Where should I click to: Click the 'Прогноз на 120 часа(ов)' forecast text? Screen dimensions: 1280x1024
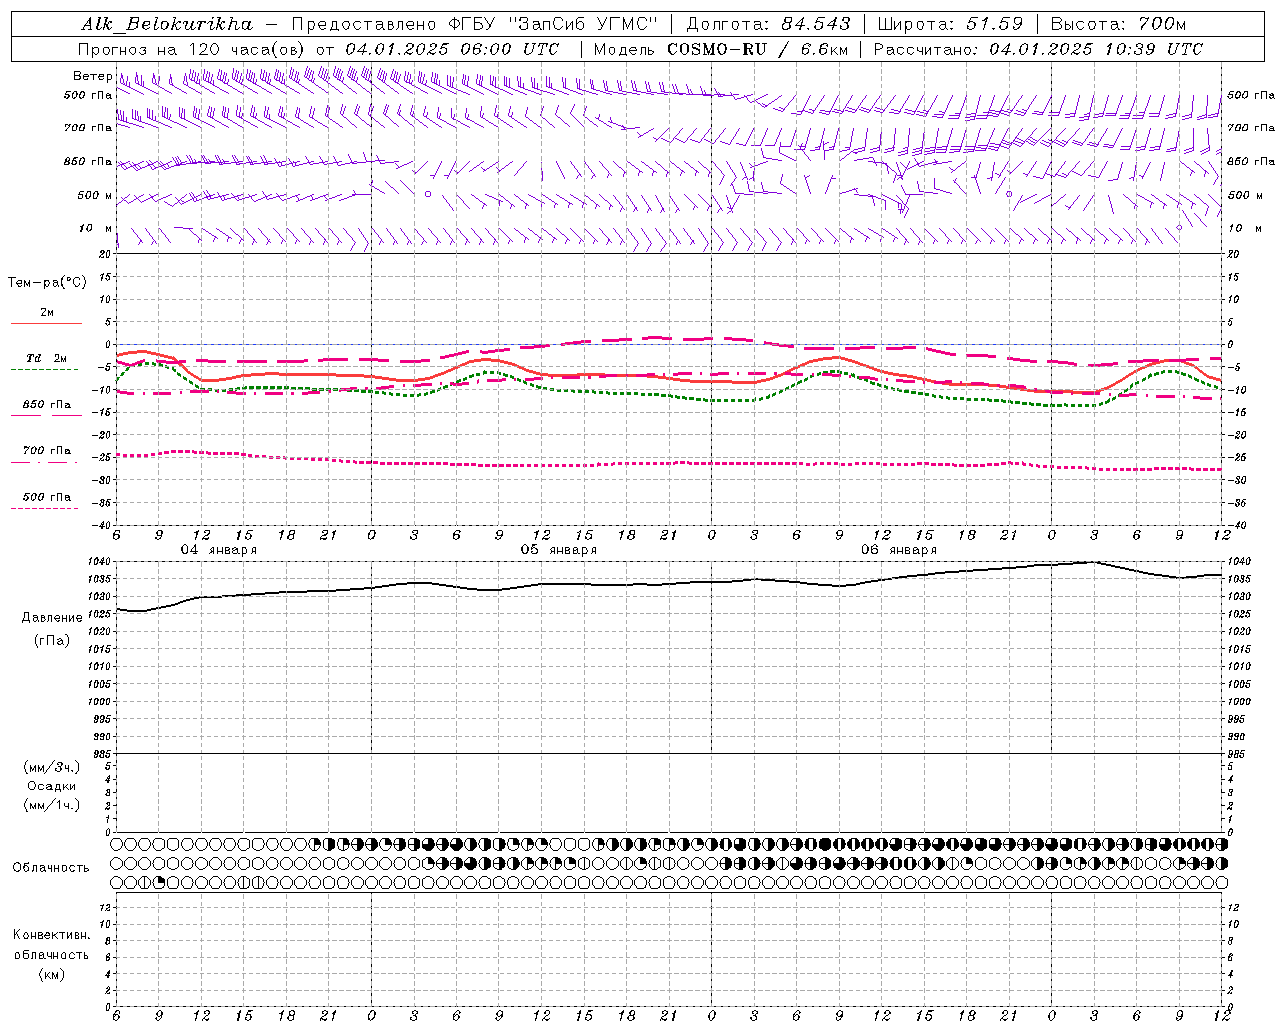pos(192,49)
